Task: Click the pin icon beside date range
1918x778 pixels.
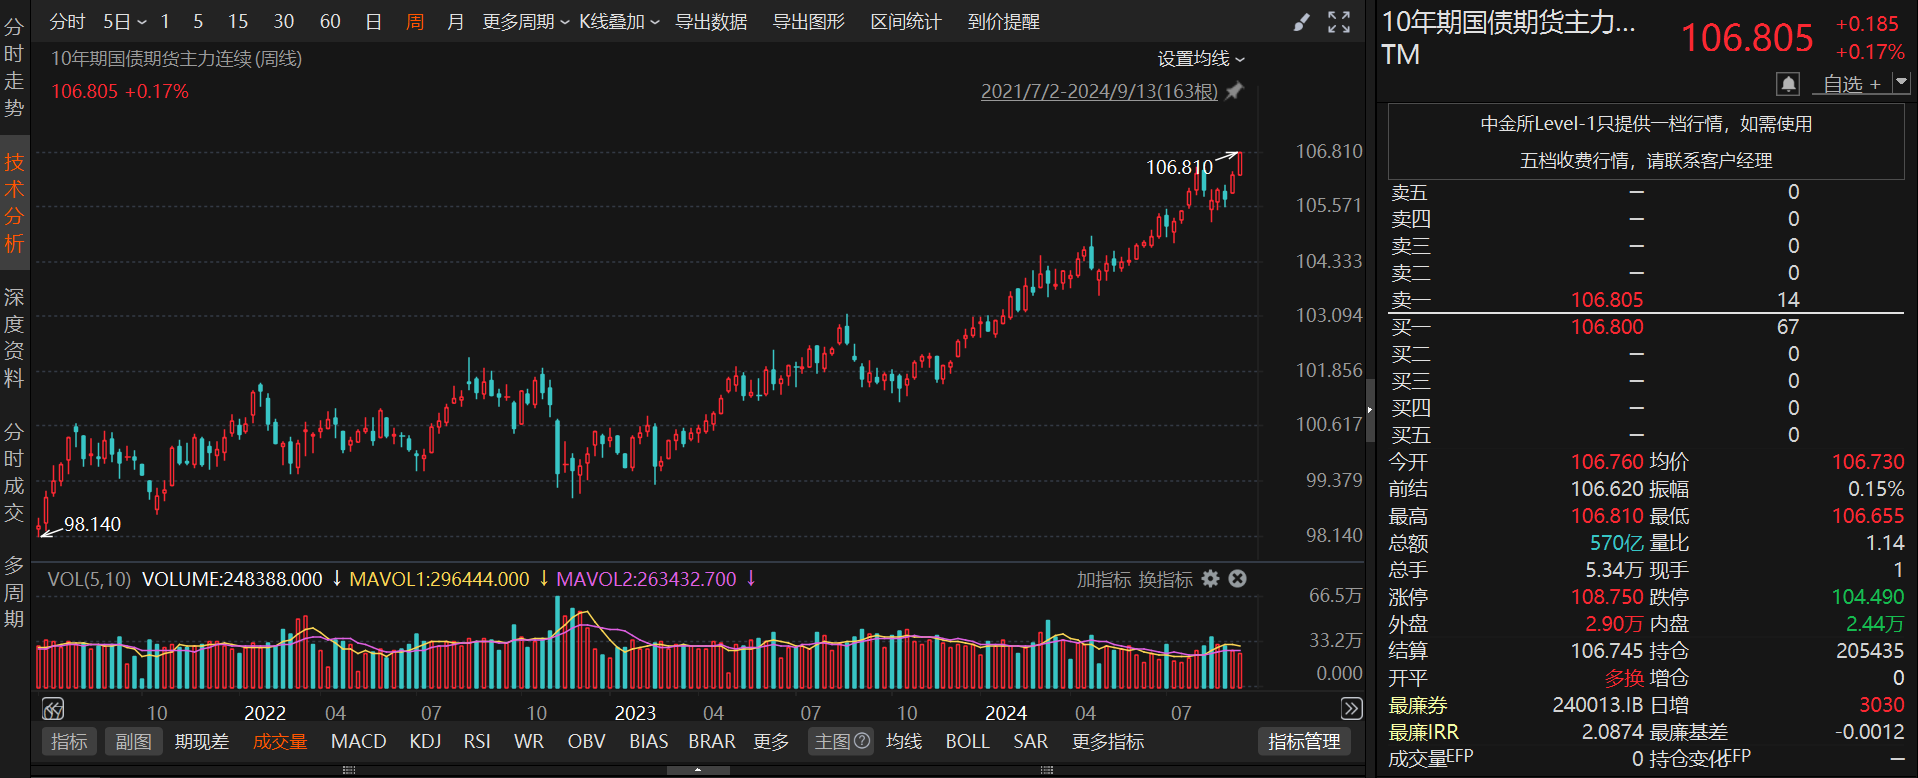Action: tap(1235, 91)
